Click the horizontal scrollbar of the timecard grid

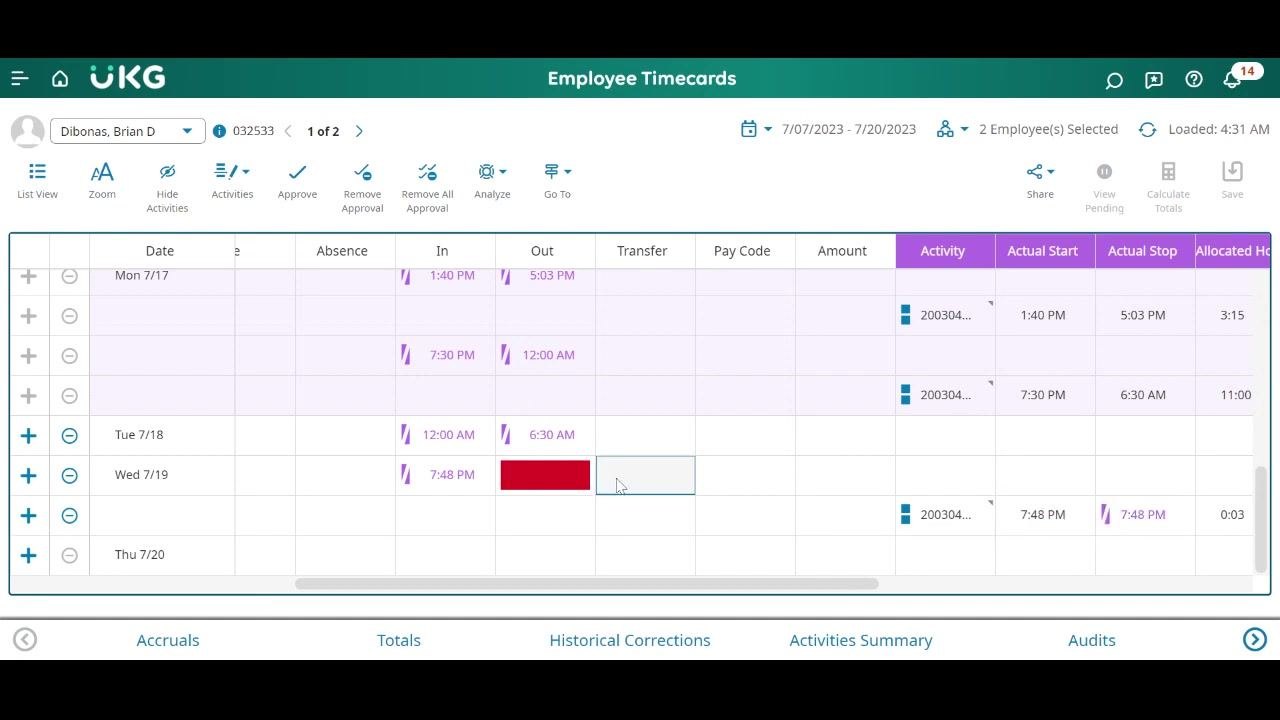pyautogui.click(x=587, y=584)
